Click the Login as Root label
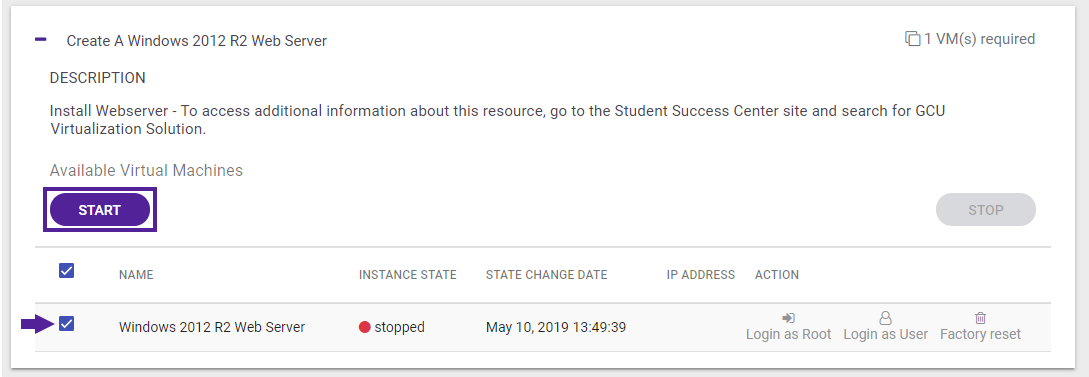This screenshot has height=377, width=1089. click(x=788, y=335)
